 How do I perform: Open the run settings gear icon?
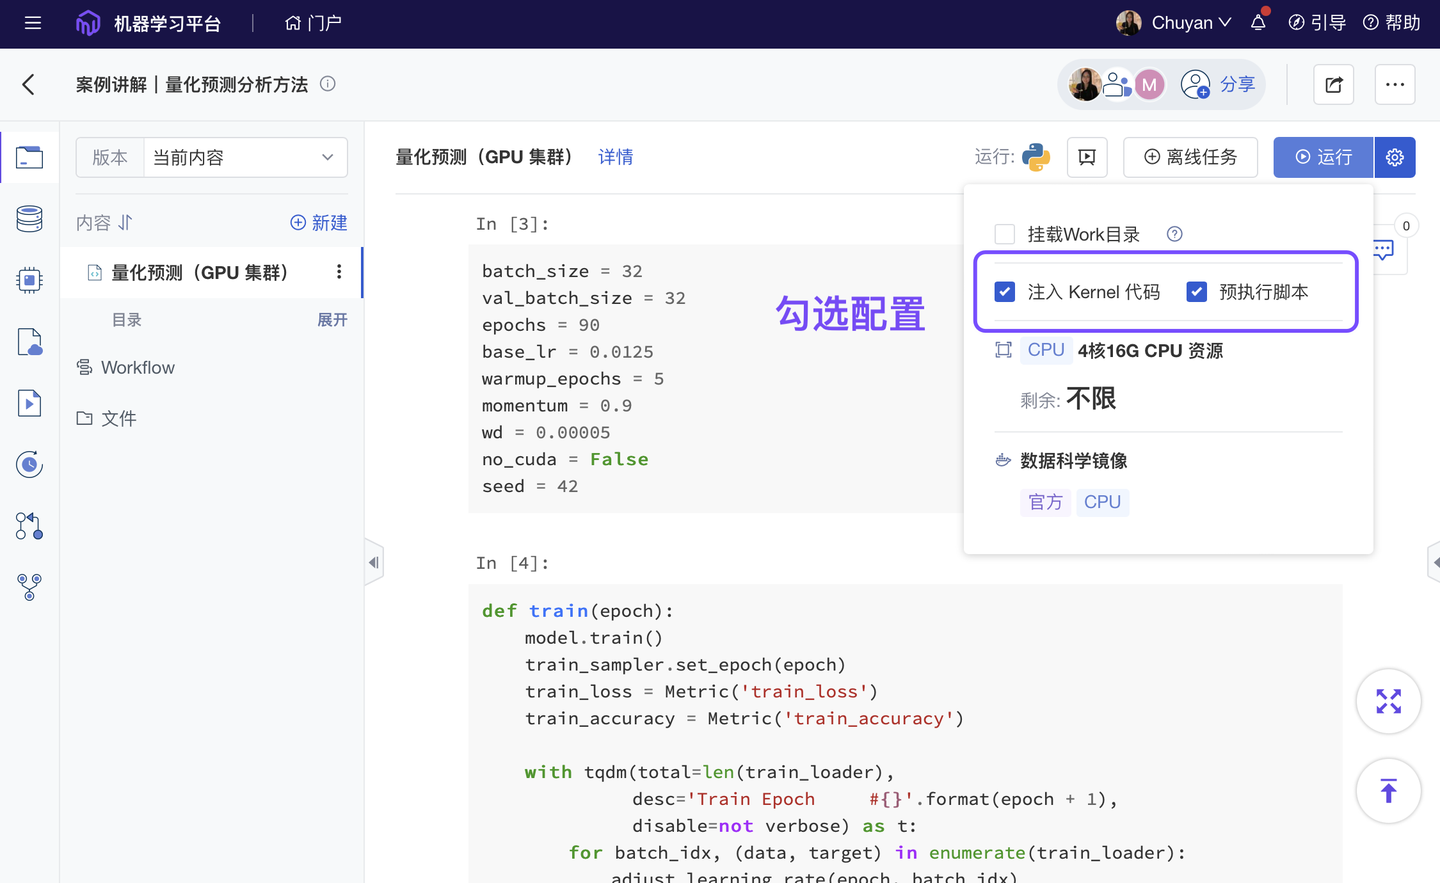tap(1395, 157)
